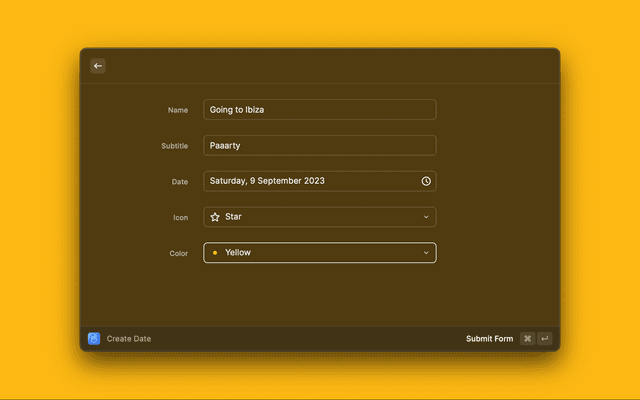Expand the Color dropdown chevron
This screenshot has width=640, height=400.
point(426,253)
